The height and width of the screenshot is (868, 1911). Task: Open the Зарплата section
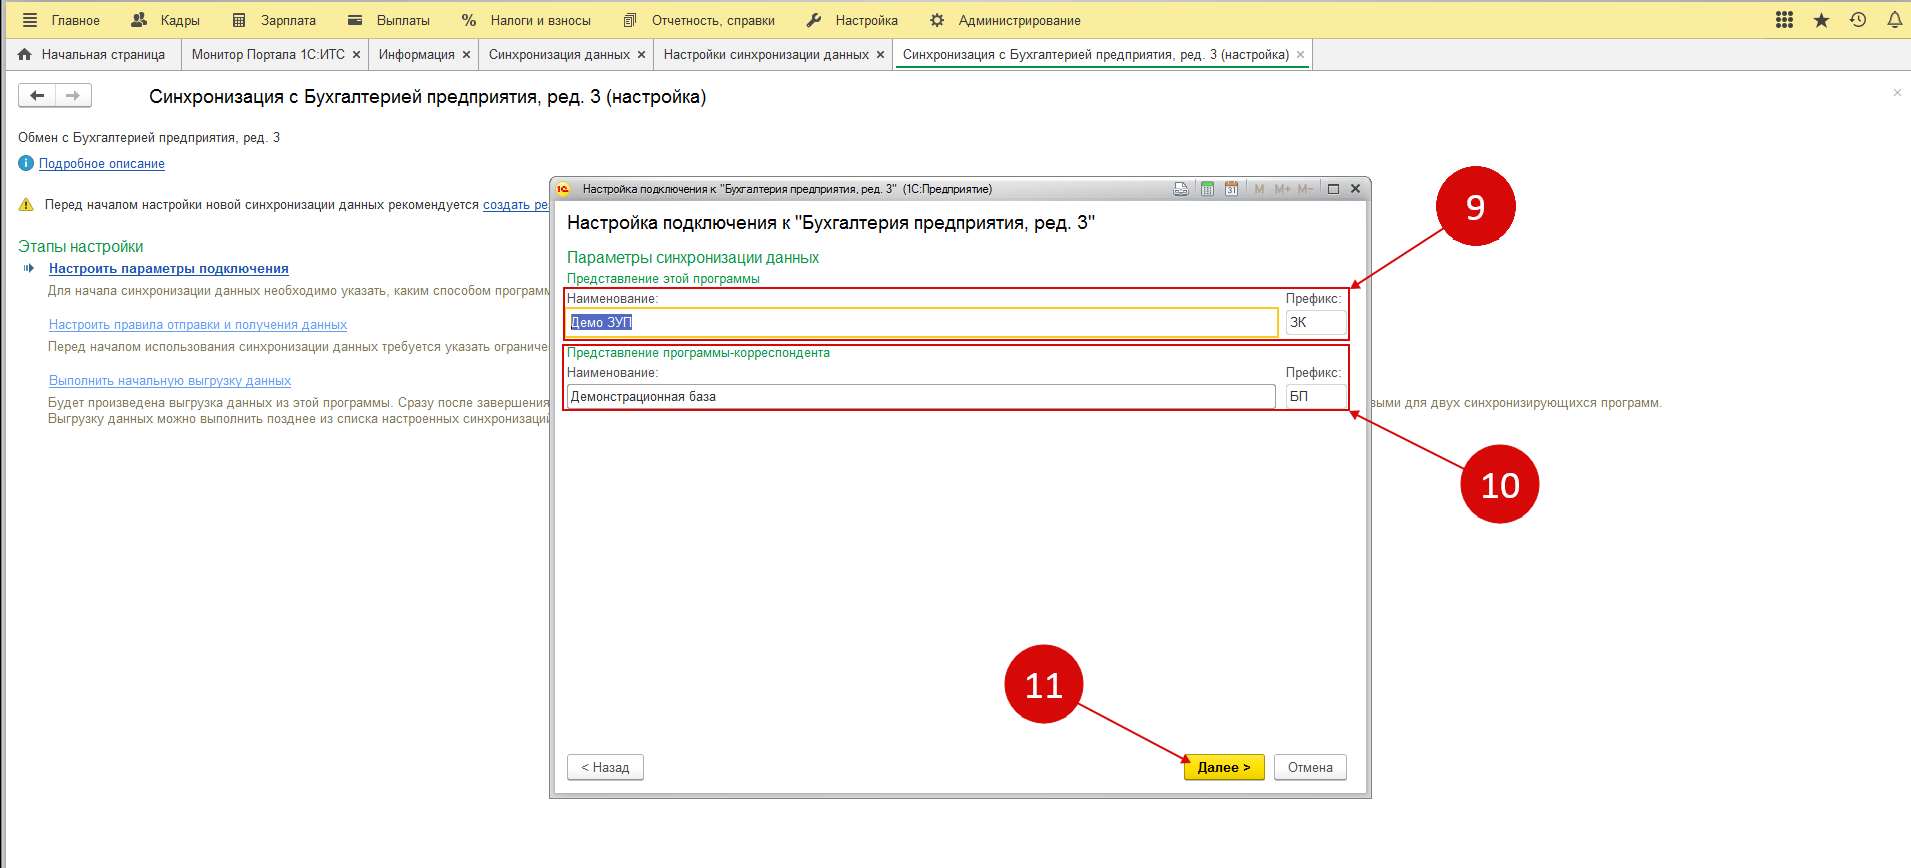(274, 20)
